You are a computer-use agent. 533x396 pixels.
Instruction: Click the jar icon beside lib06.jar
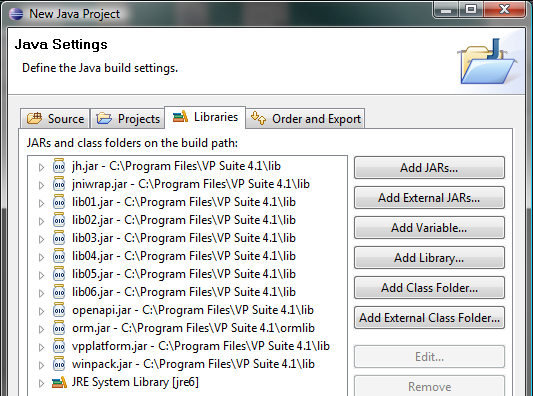(59, 292)
